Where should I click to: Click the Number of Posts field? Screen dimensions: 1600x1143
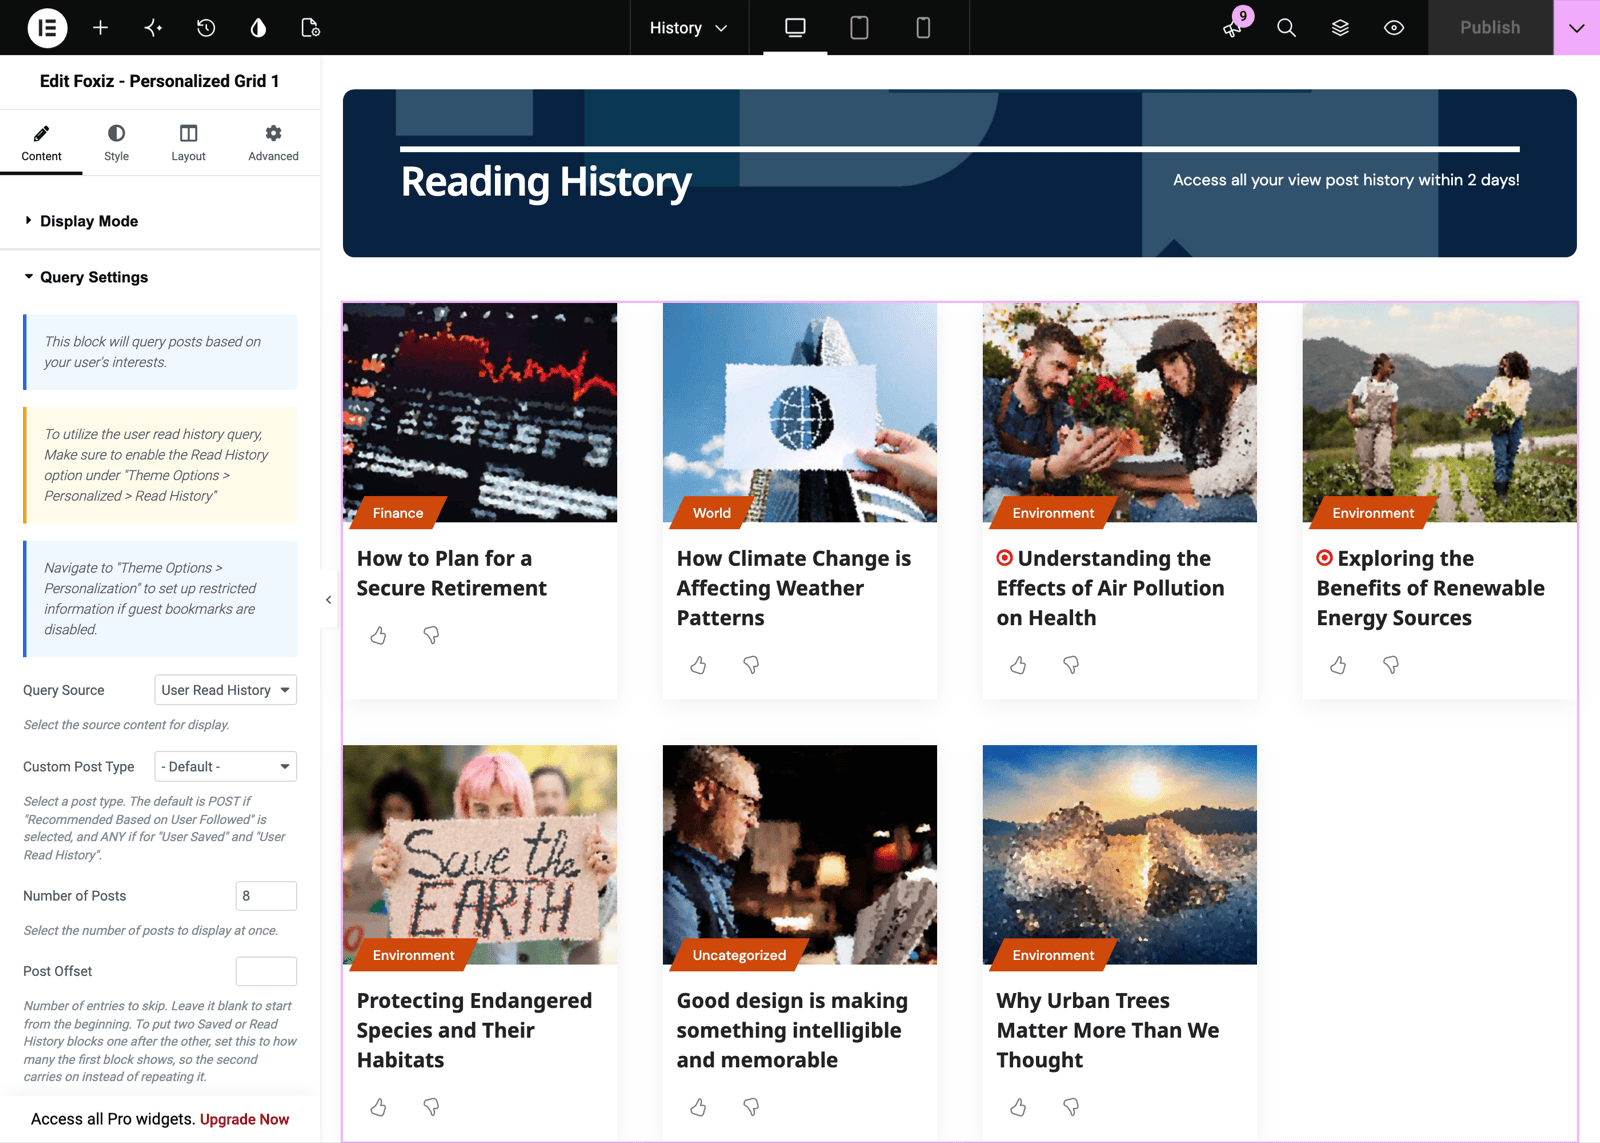266,896
